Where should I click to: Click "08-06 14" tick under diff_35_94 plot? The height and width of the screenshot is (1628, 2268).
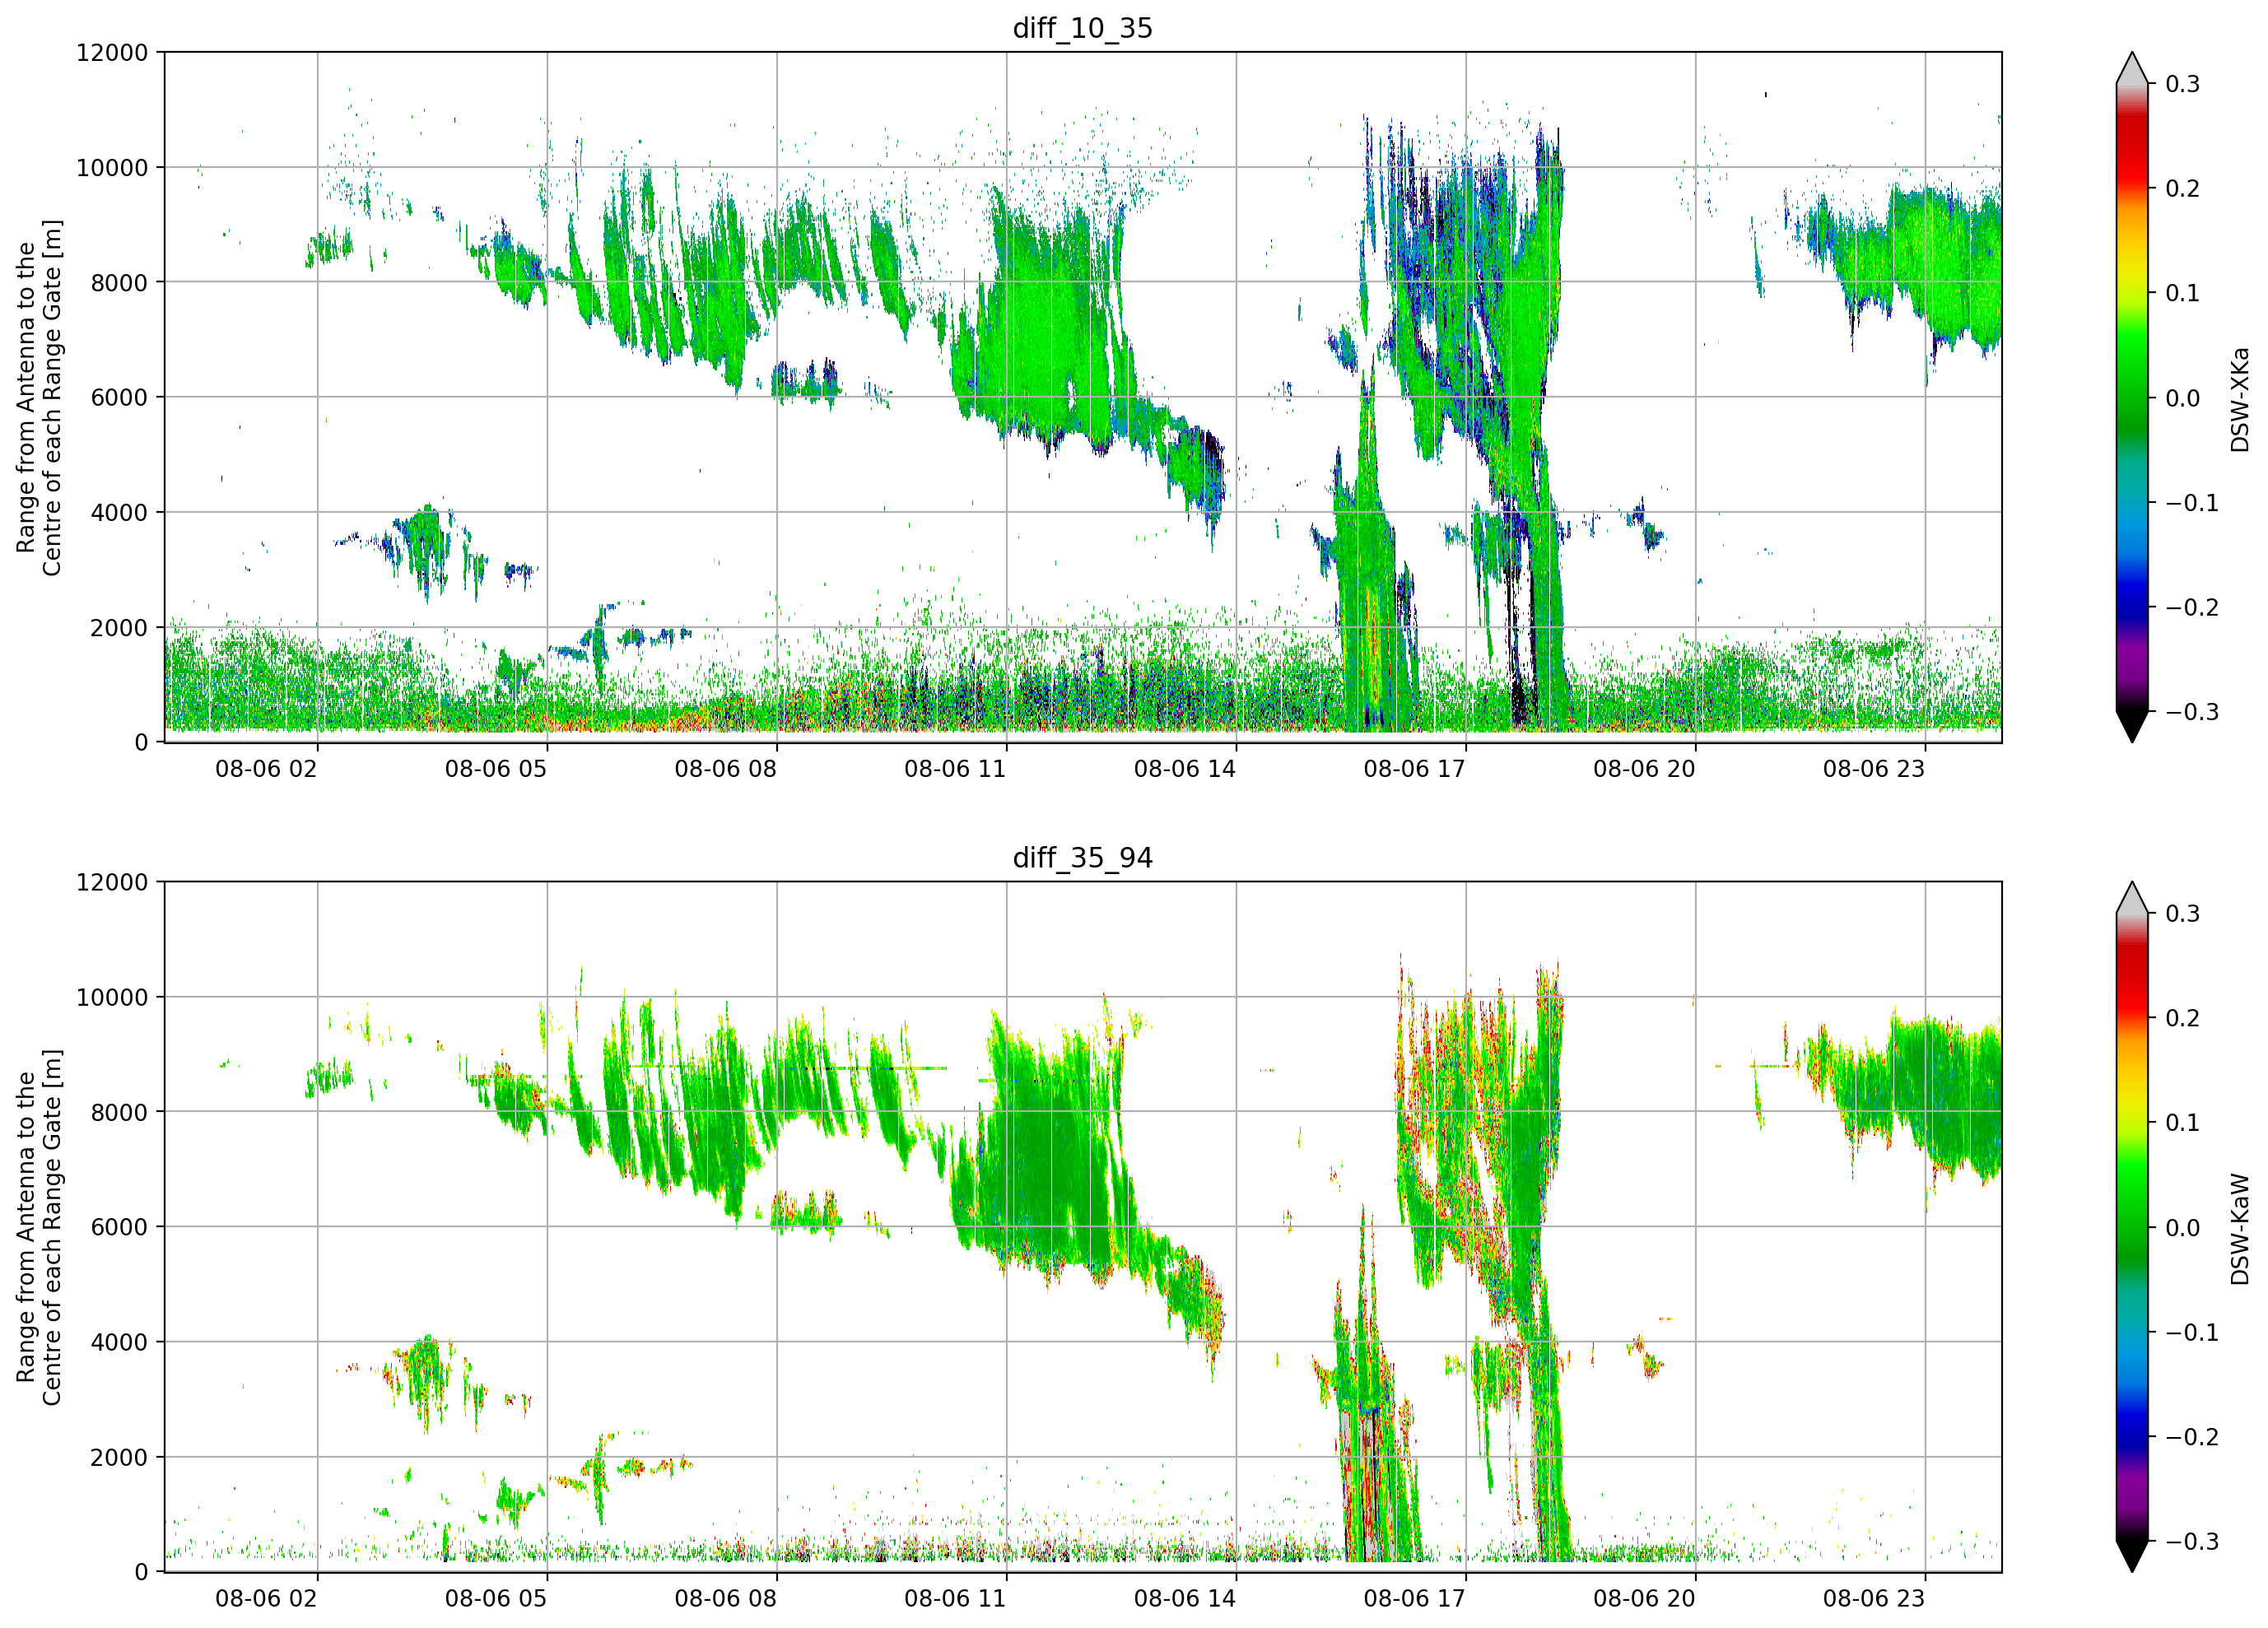[1185, 1599]
